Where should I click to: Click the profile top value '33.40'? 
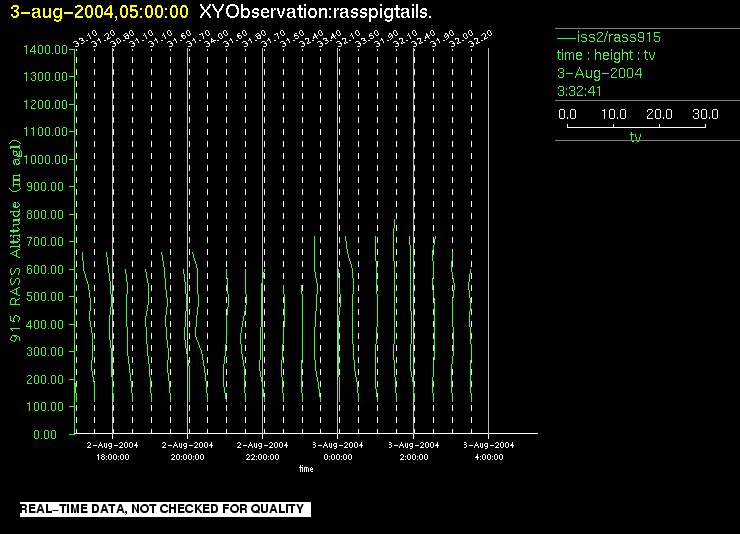(329, 40)
